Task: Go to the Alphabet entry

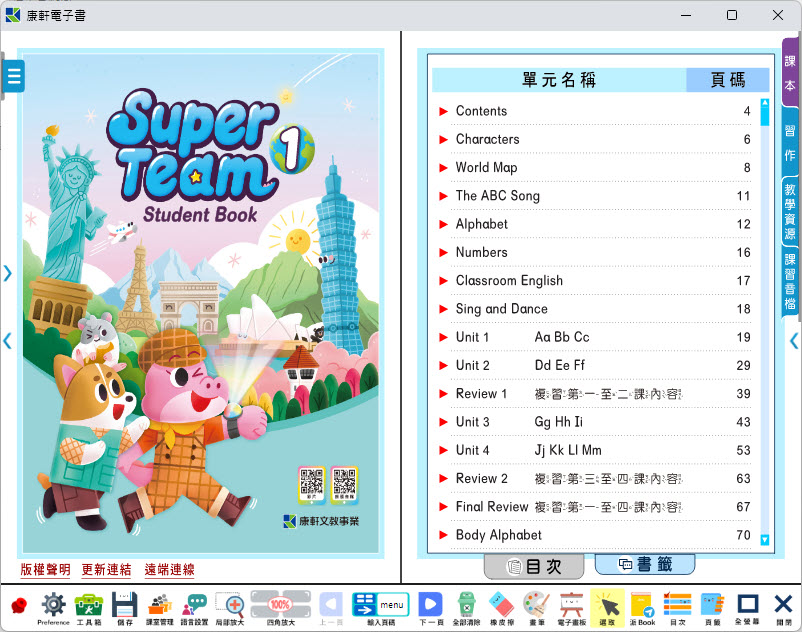Action: coord(595,224)
